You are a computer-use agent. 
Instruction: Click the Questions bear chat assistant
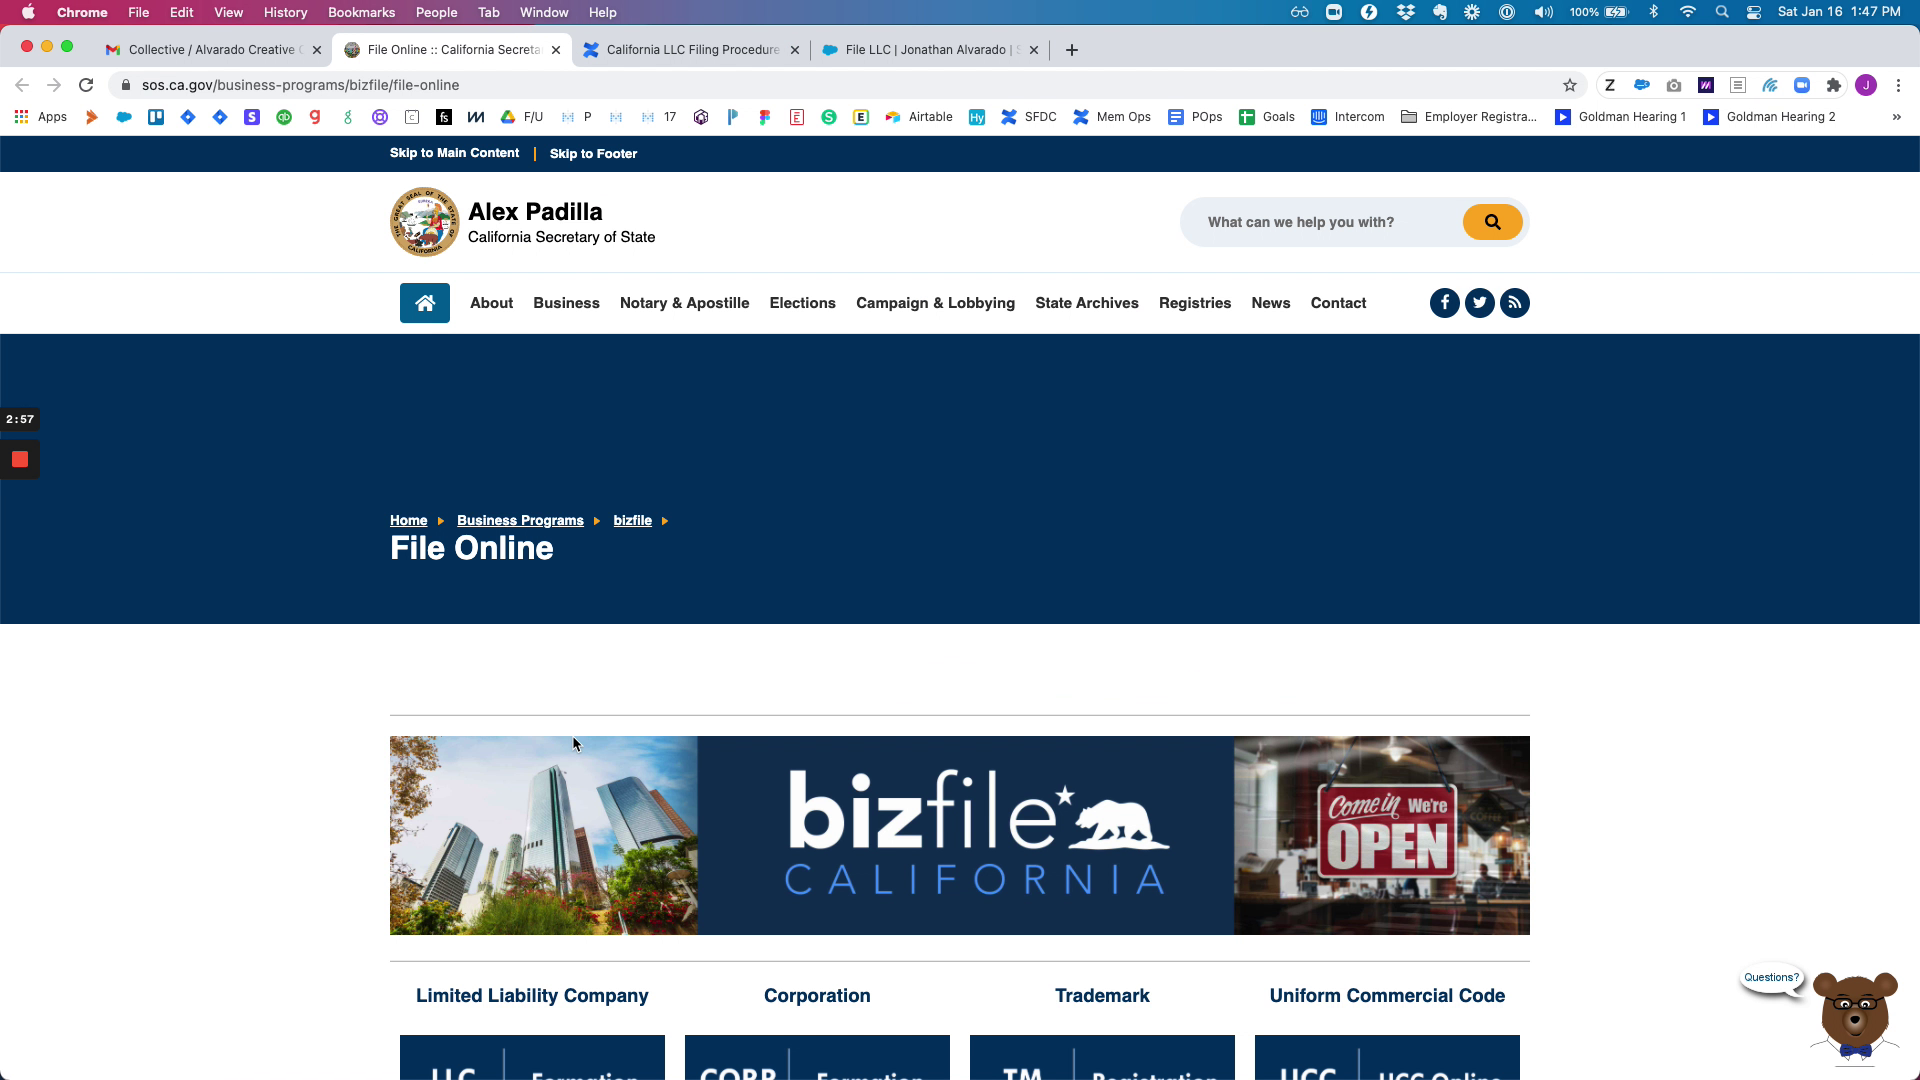(x=1855, y=1015)
